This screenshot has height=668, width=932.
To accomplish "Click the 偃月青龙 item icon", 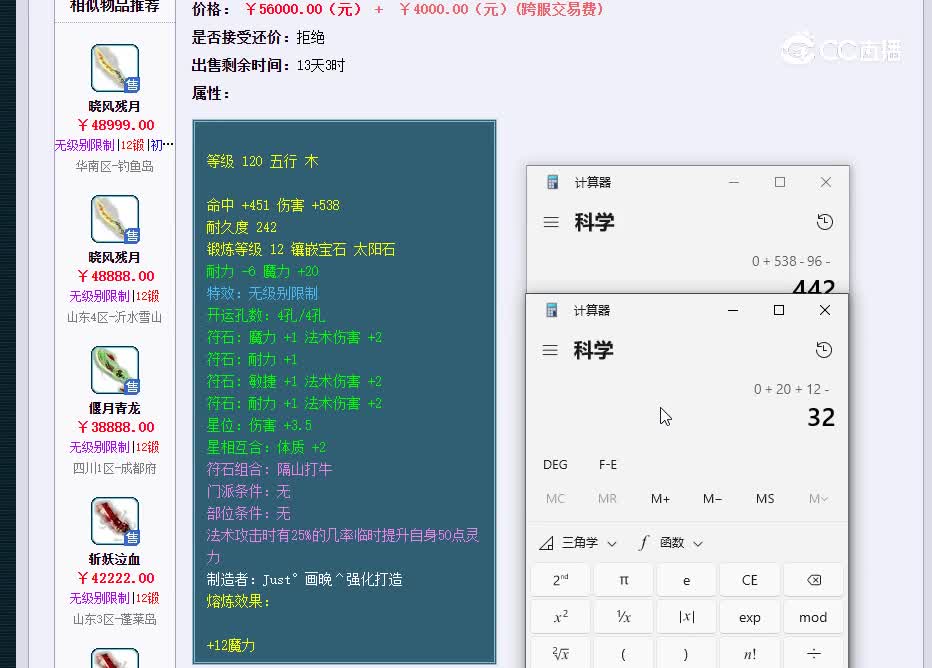I will (x=115, y=370).
